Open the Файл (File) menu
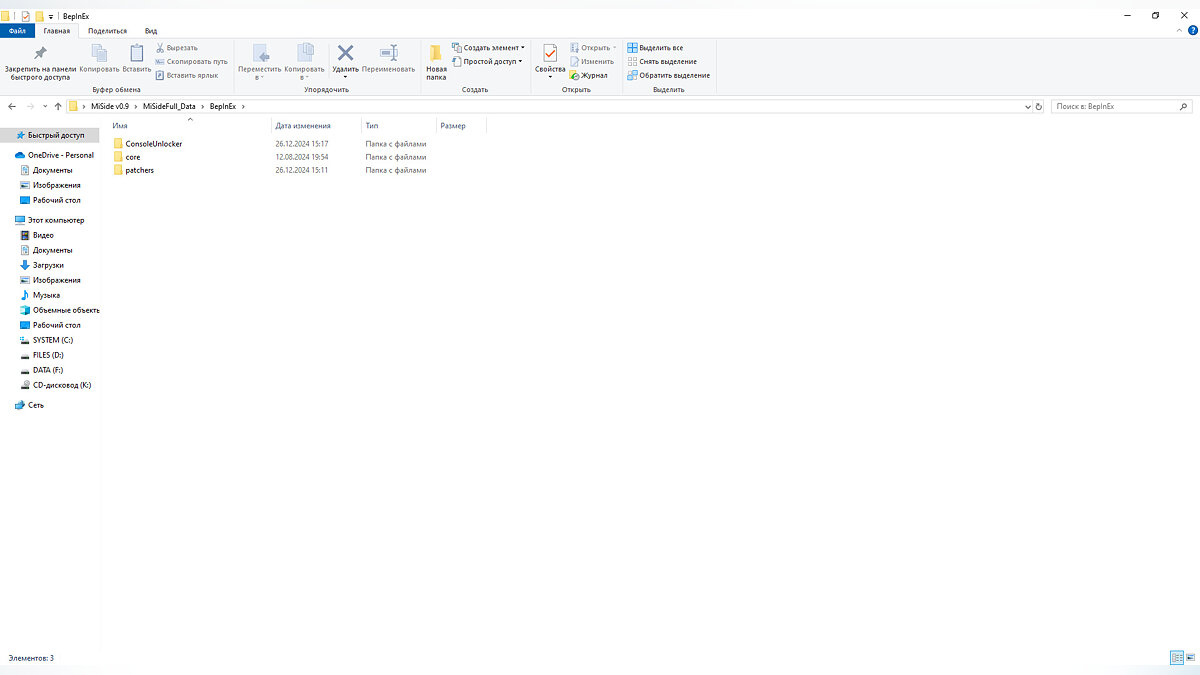Screen dimensions: 1200x675 18,31
